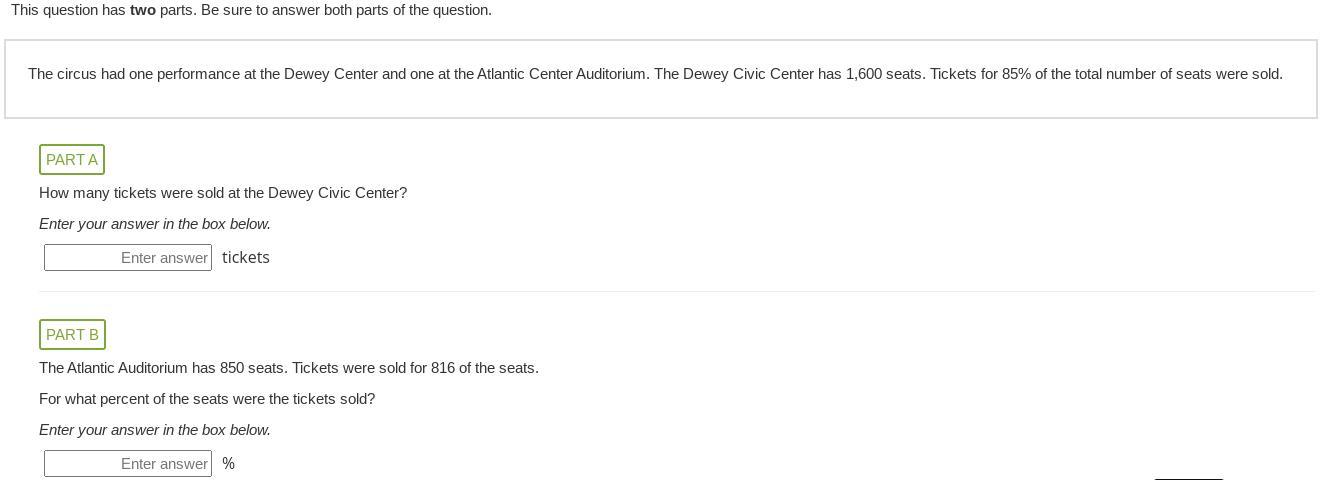
Task: Select the PART B label badge
Action: 72,335
